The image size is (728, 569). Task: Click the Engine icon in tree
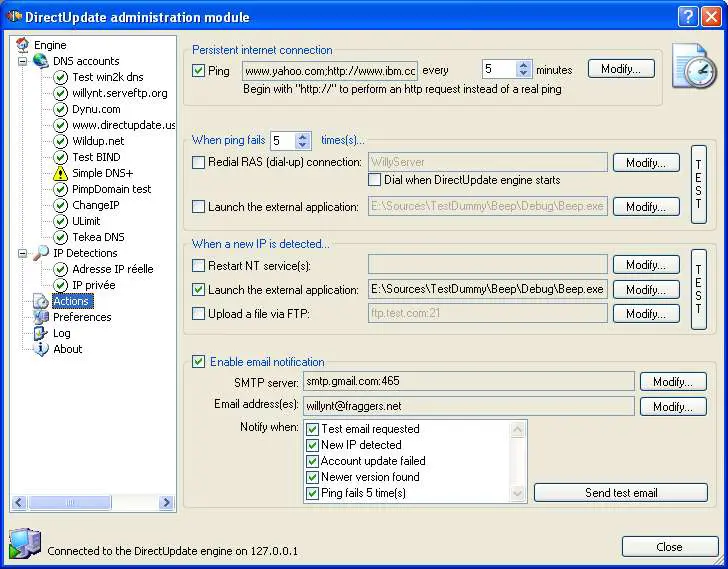click(x=23, y=45)
